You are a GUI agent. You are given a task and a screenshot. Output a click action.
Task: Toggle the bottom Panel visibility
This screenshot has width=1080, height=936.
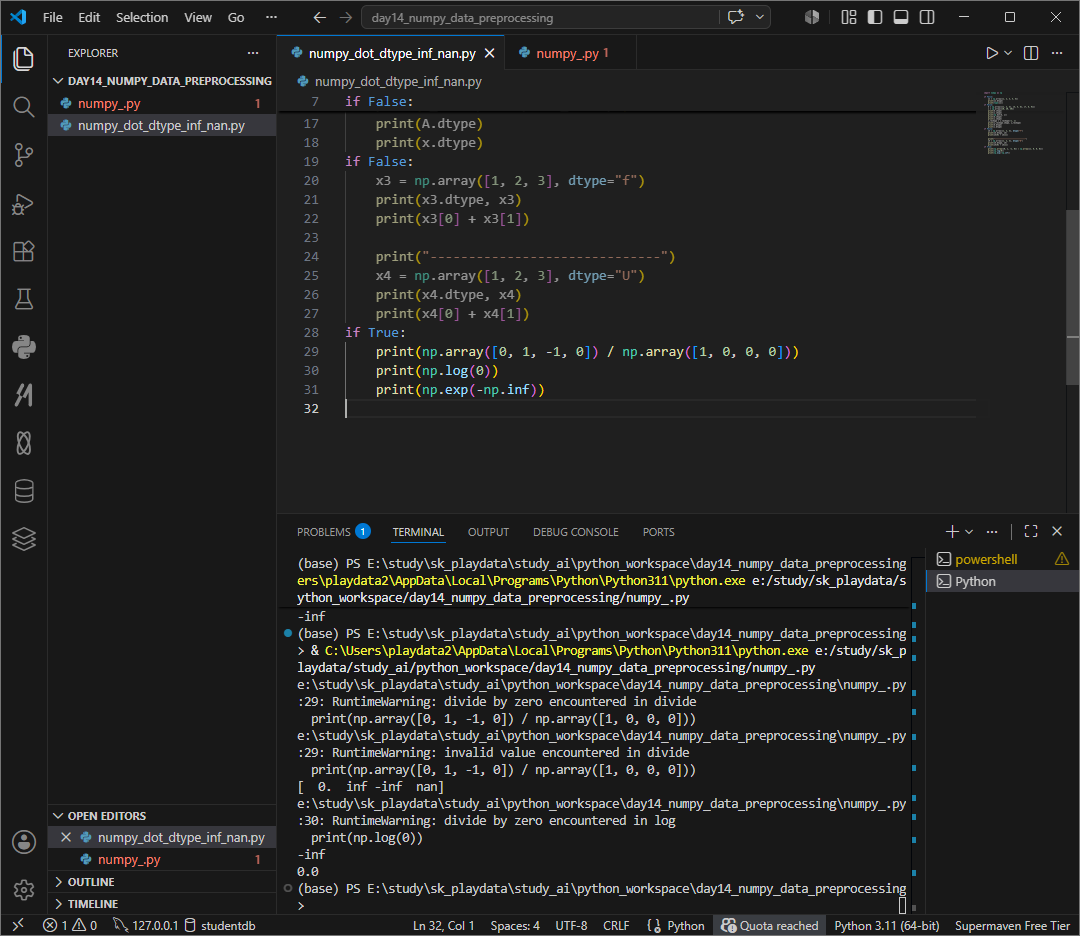click(x=901, y=17)
